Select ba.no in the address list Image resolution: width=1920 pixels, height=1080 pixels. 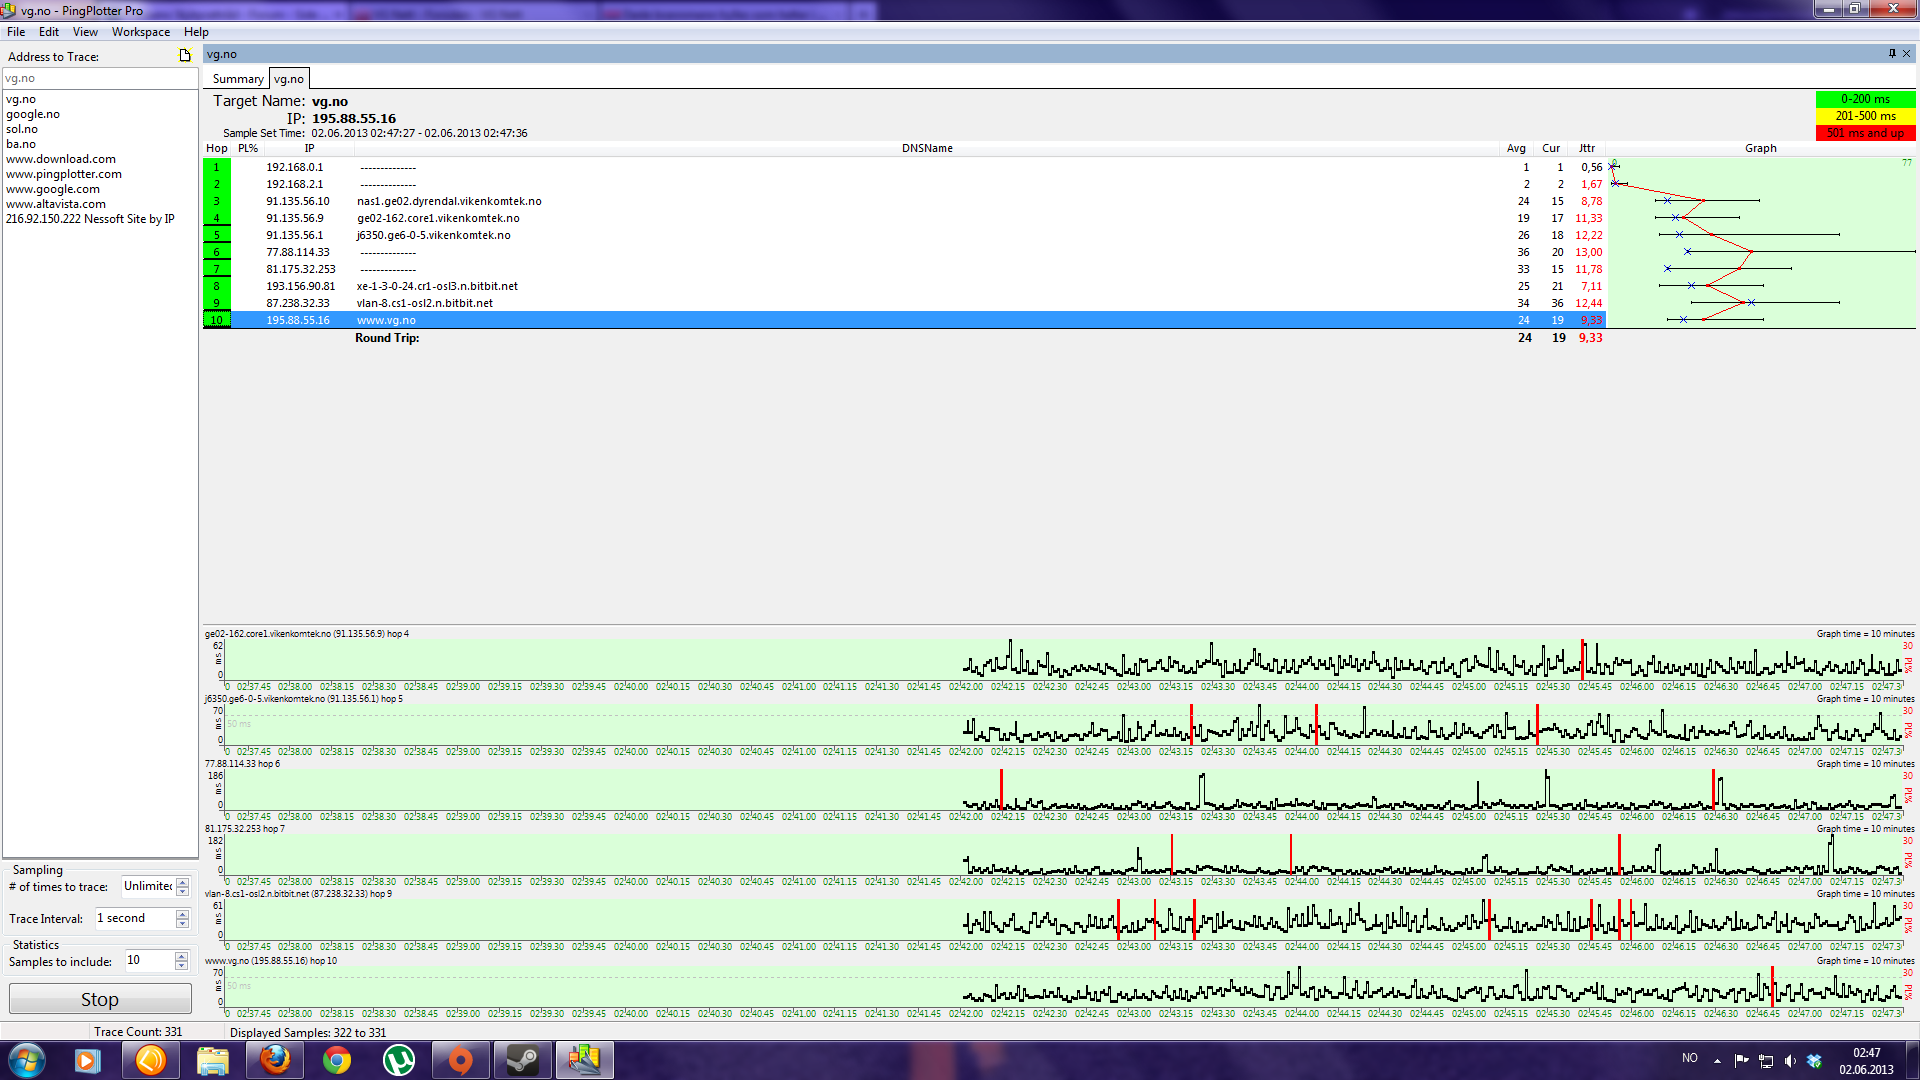click(21, 144)
